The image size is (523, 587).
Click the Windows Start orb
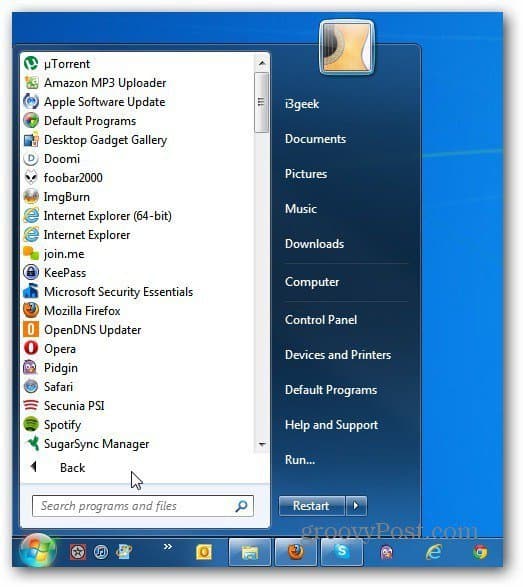point(38,551)
